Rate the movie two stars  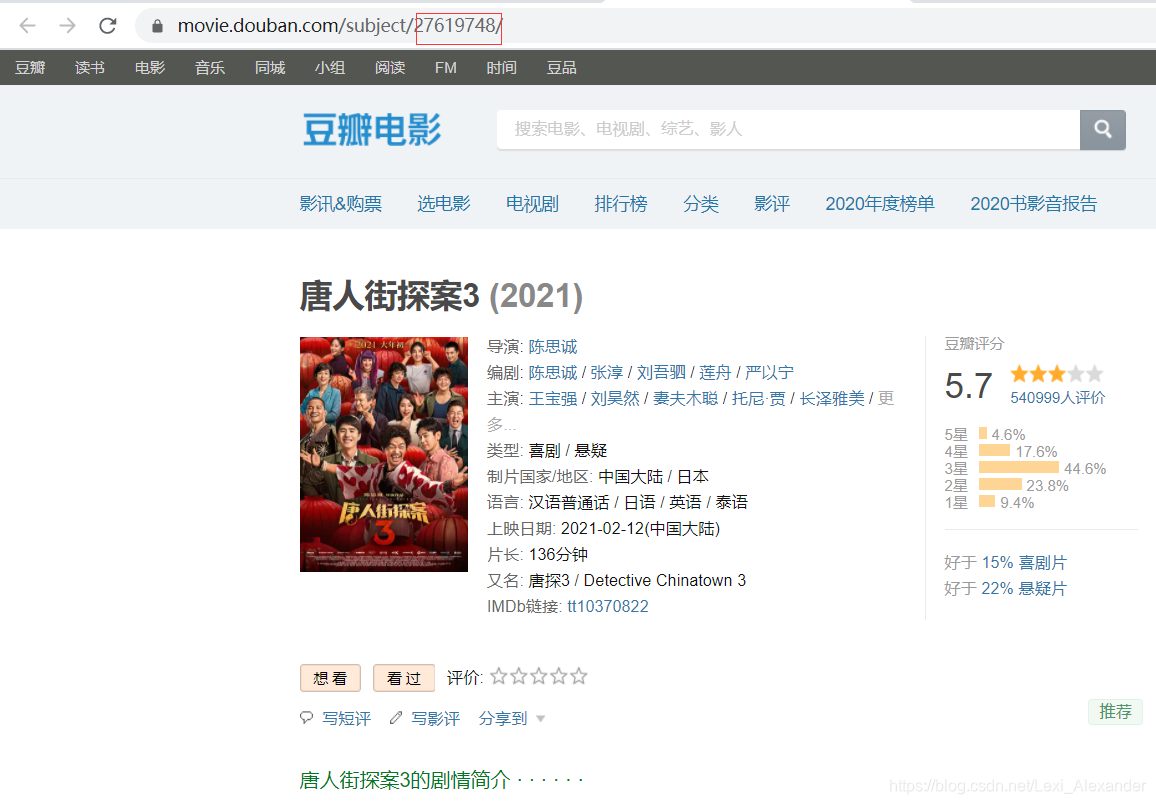519,676
